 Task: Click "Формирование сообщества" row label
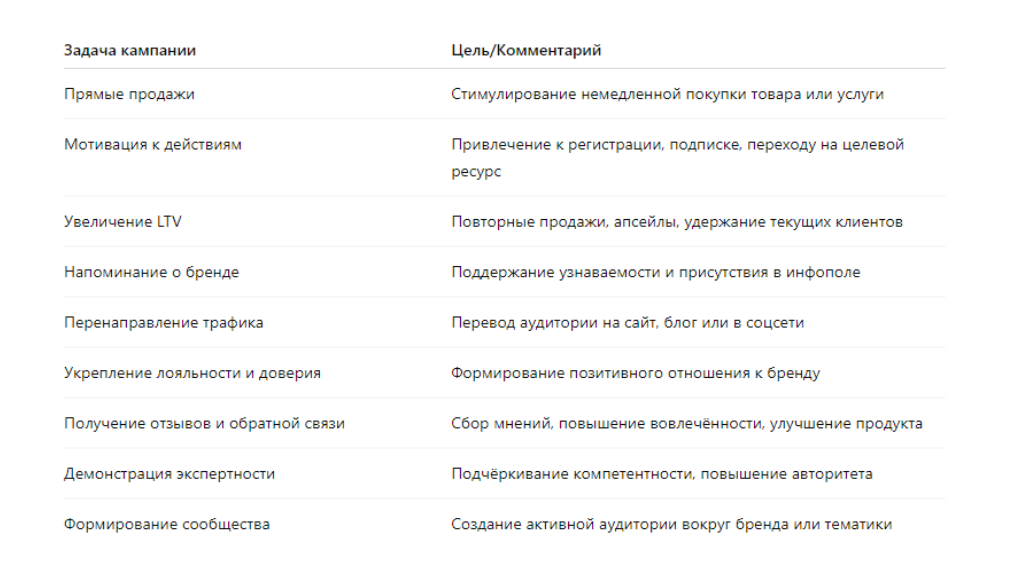pyautogui.click(x=167, y=524)
